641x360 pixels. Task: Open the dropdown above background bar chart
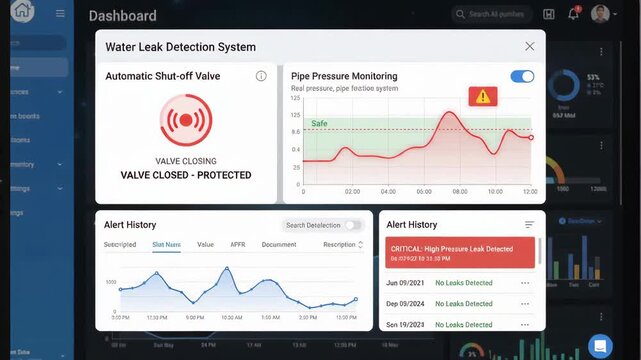580,221
